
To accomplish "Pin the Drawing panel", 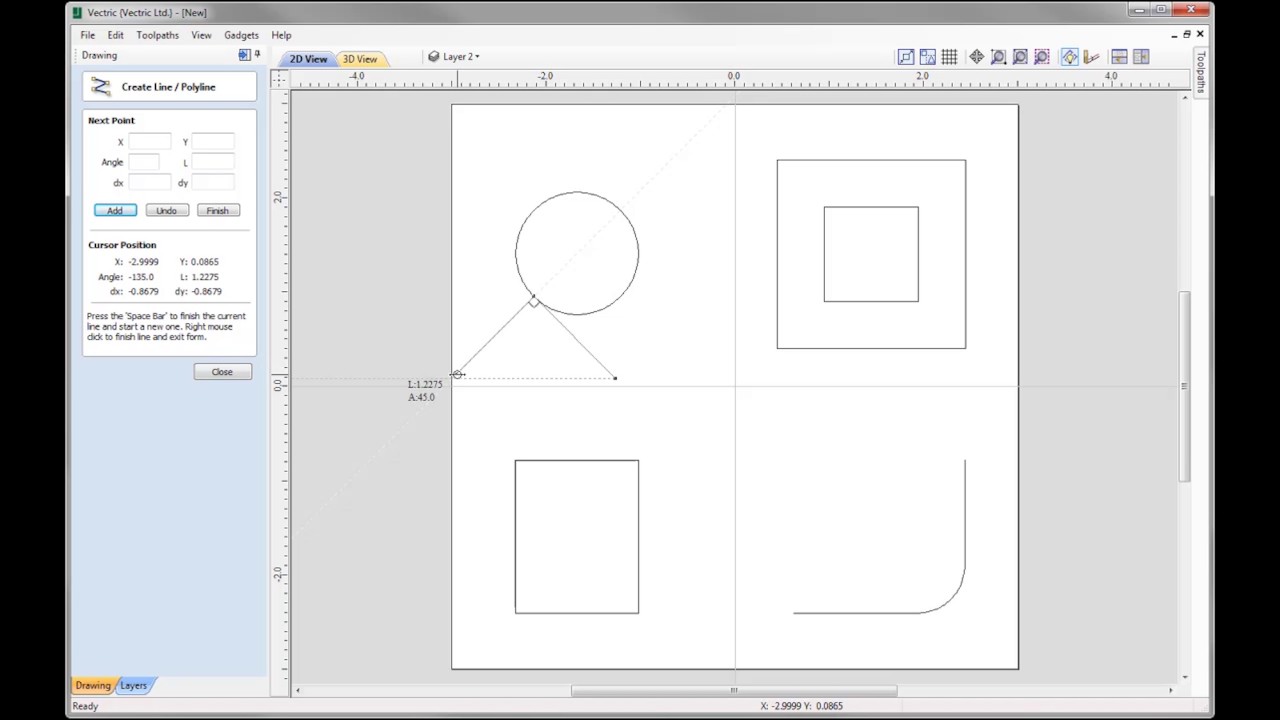I will [x=257, y=55].
